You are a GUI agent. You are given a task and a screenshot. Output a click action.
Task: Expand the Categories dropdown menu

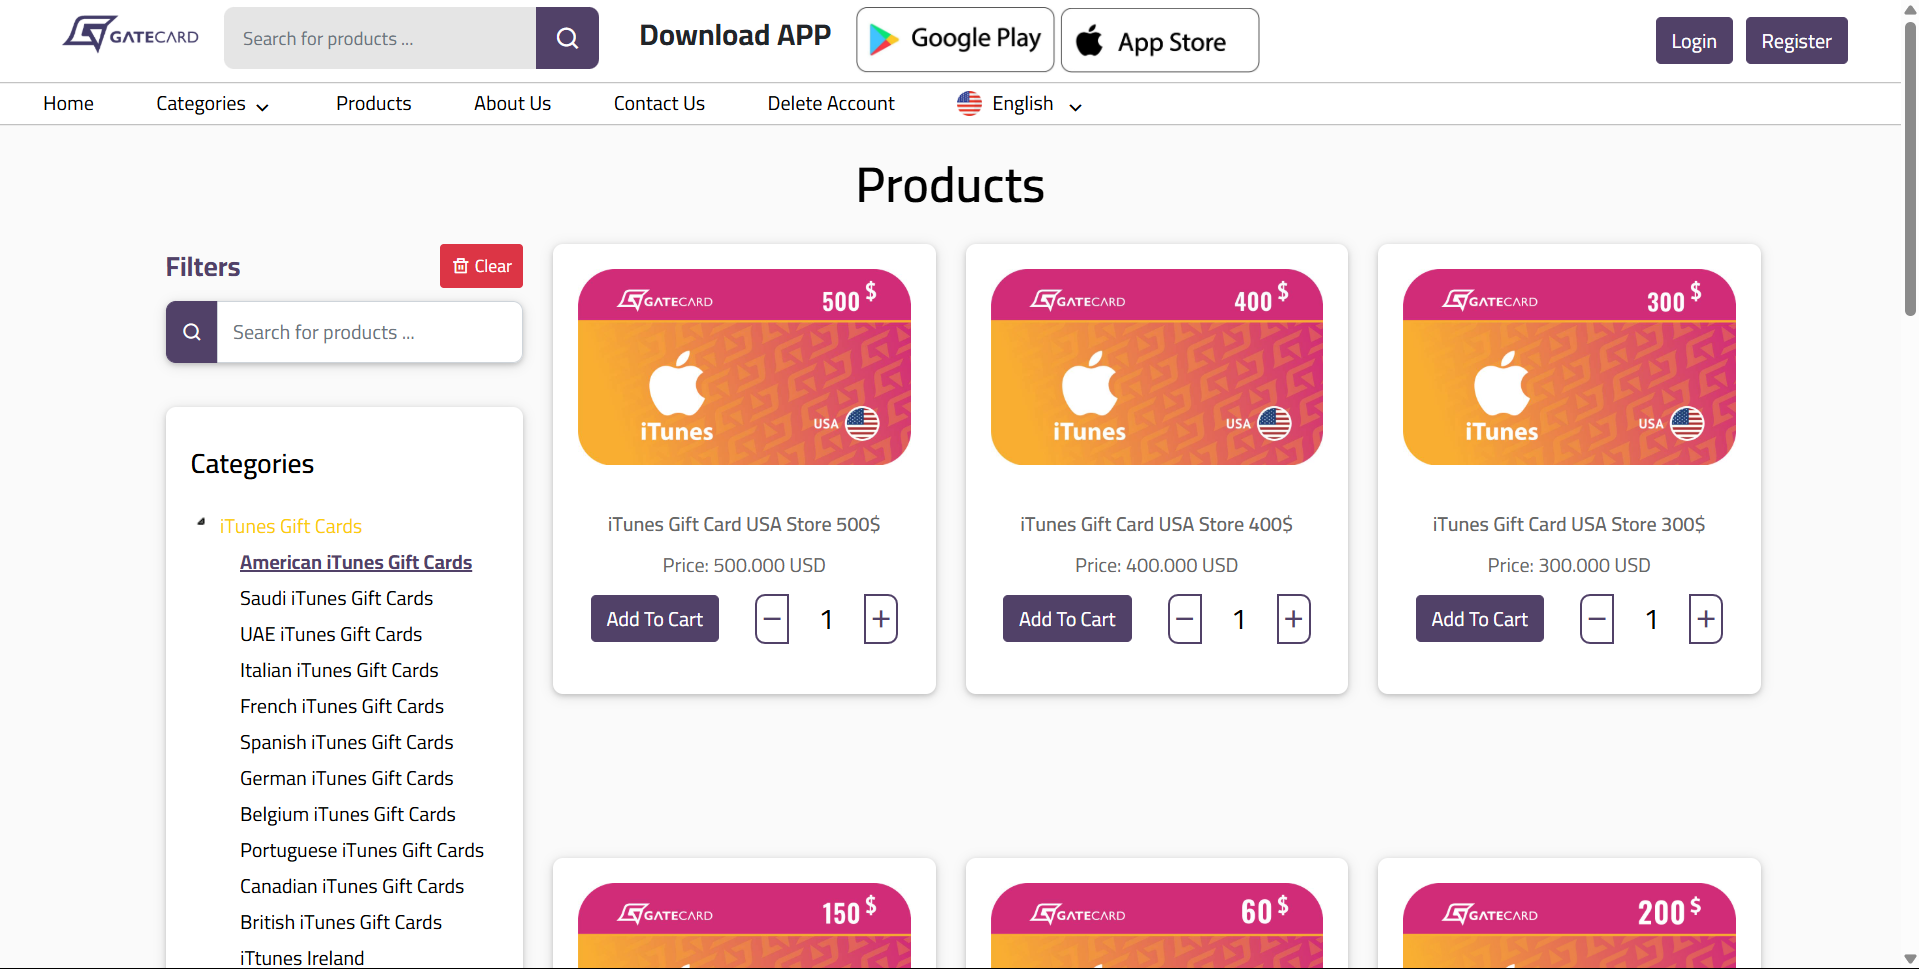click(x=212, y=104)
